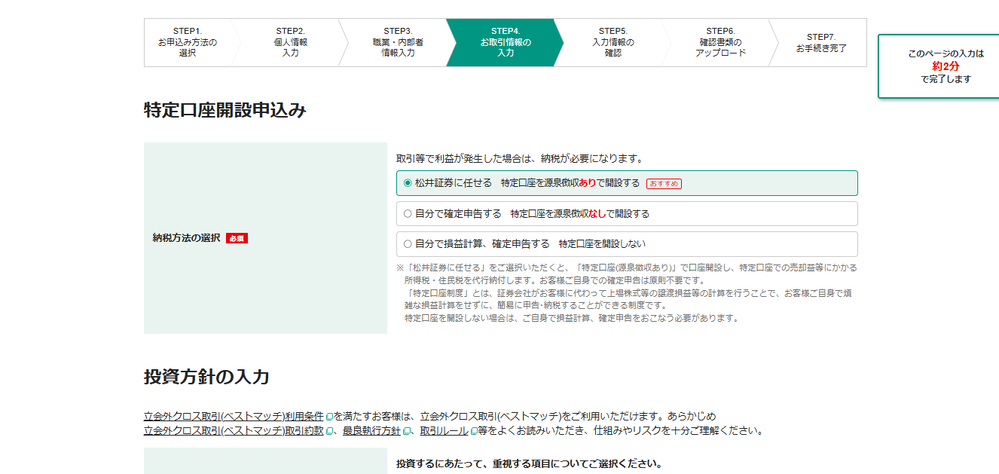Click external-link icon after 最良執行方針
The height and width of the screenshot is (474, 999).
(406, 431)
